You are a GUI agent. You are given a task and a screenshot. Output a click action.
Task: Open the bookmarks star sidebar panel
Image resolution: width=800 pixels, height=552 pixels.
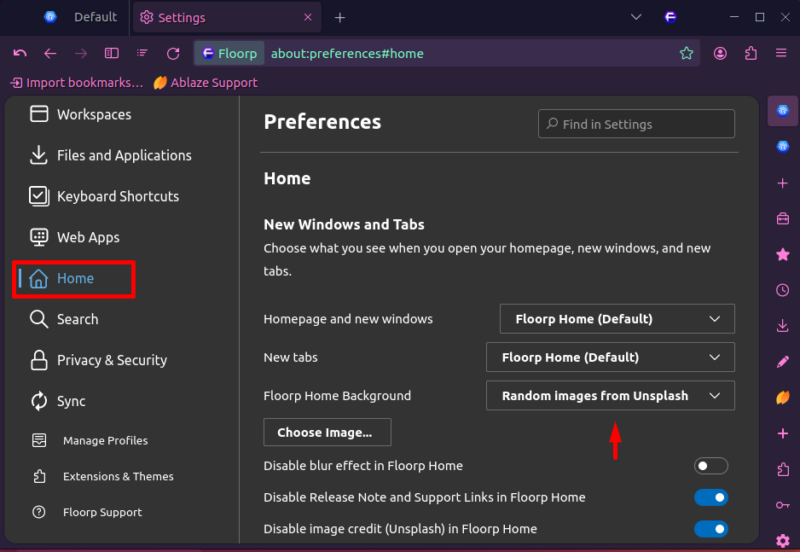tap(783, 254)
